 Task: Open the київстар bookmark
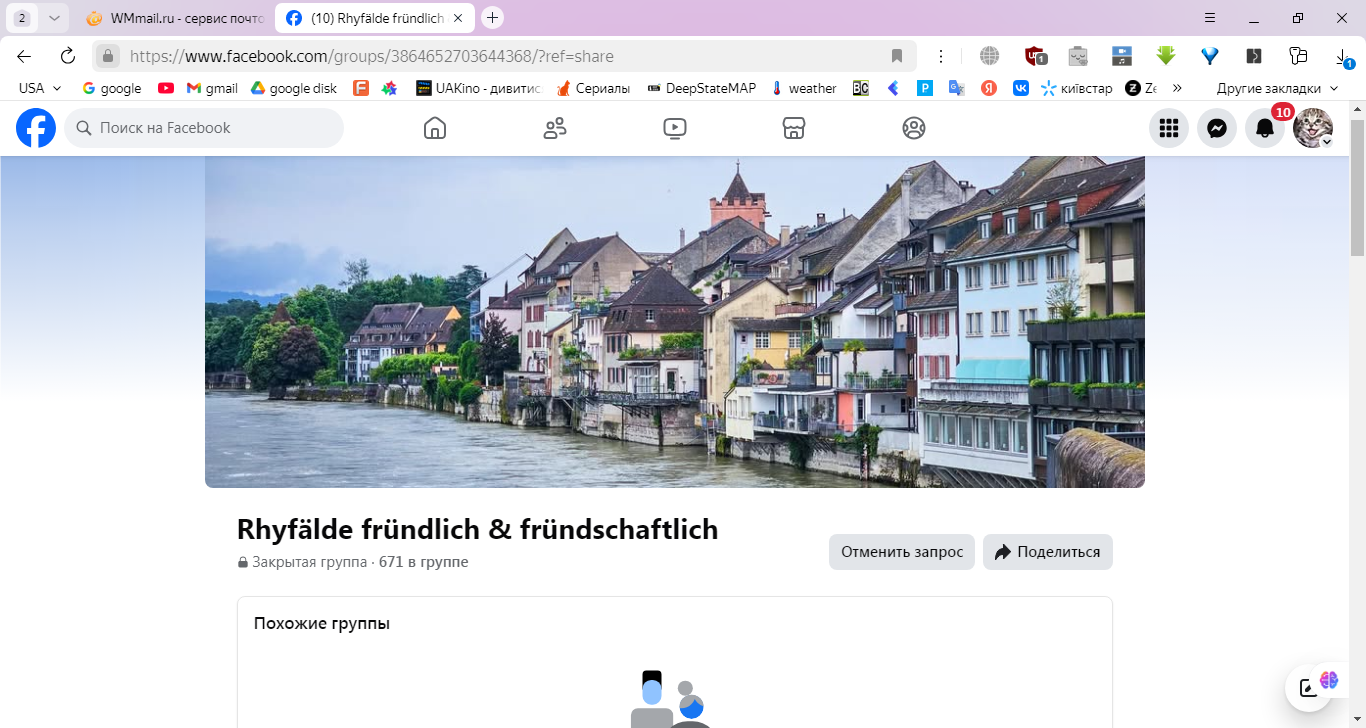(1076, 88)
